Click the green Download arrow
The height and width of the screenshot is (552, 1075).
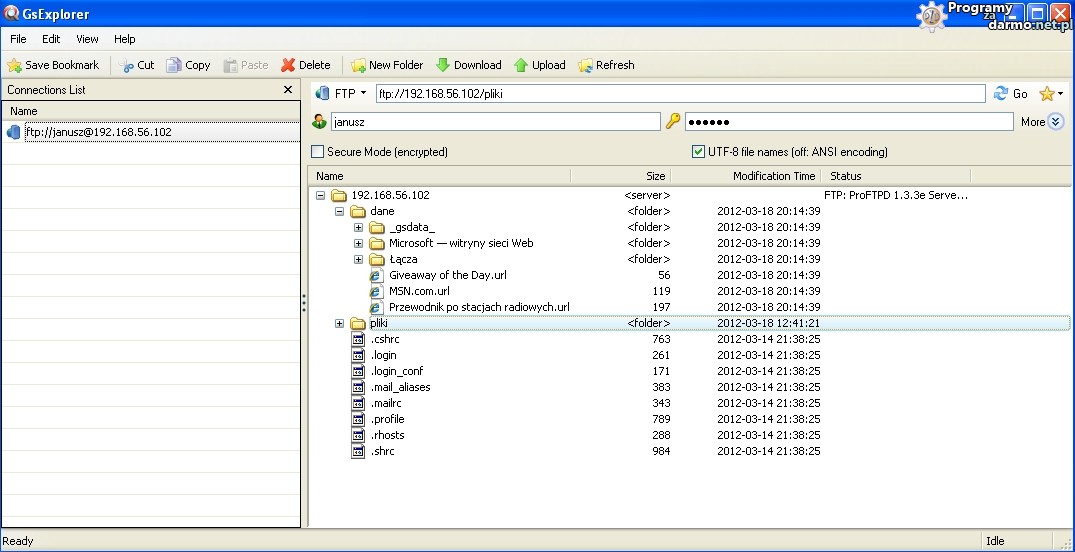pyautogui.click(x=443, y=65)
